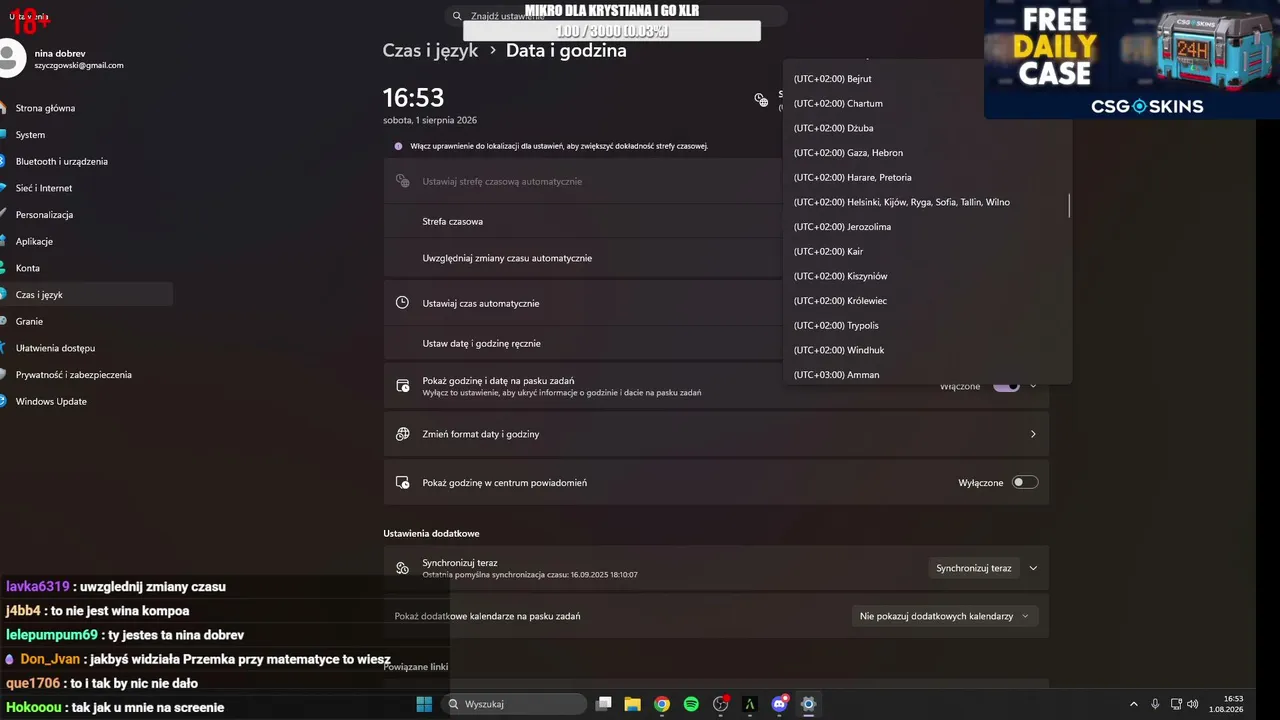The image size is (1280, 720).
Task: Open the Windows Start menu
Action: point(424,704)
